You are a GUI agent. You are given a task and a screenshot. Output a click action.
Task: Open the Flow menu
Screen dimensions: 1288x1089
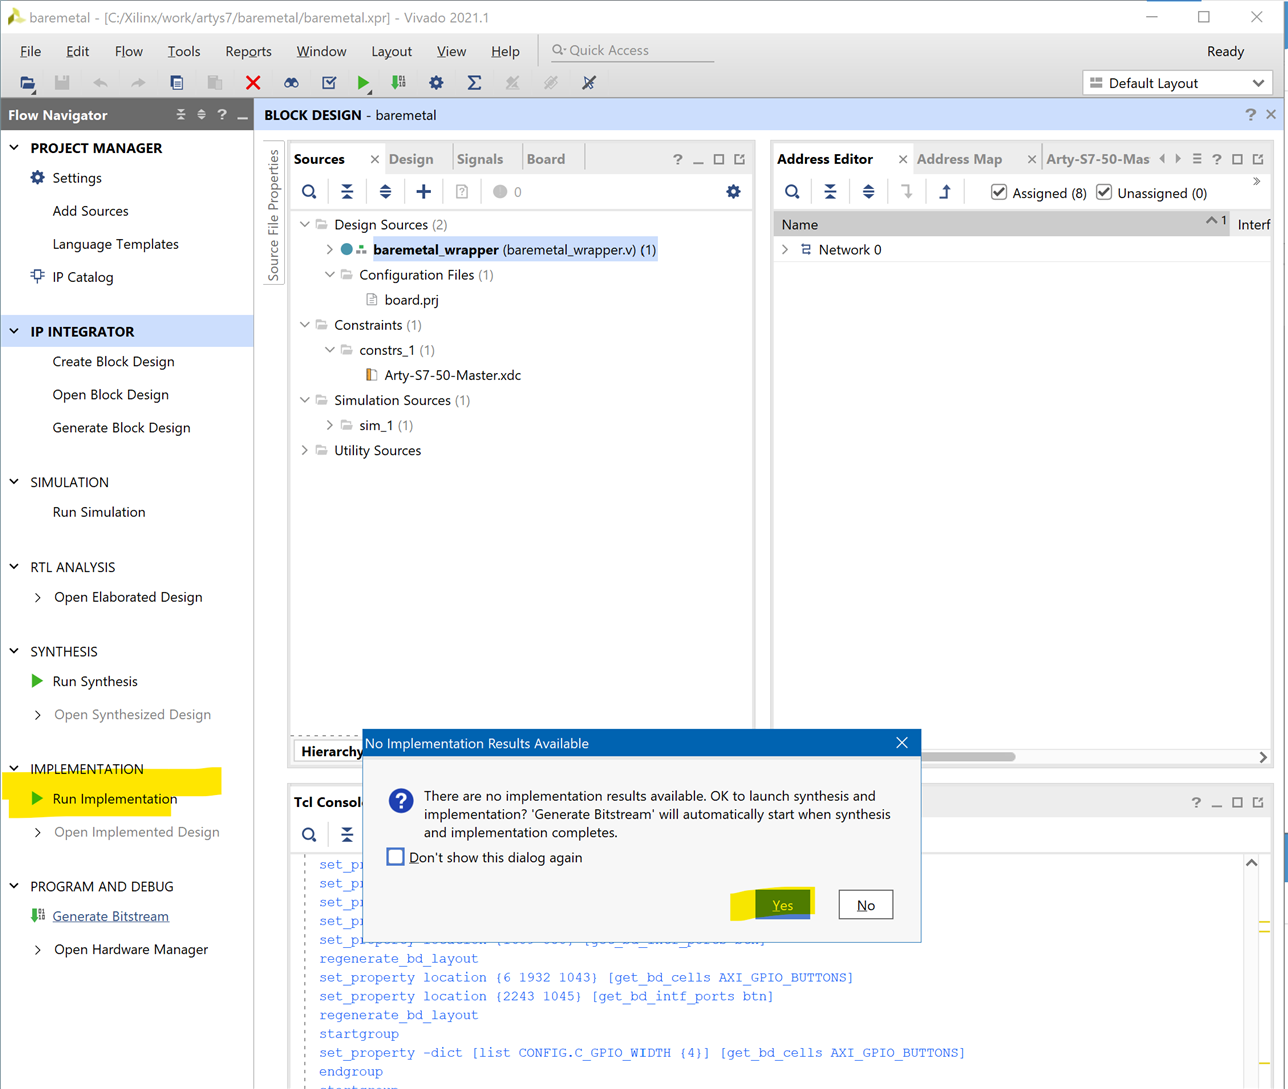128,51
